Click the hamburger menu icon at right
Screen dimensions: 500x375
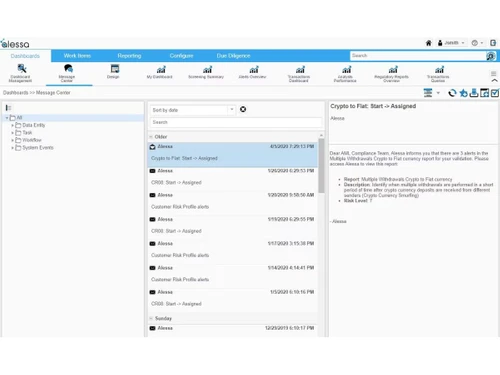point(494,73)
